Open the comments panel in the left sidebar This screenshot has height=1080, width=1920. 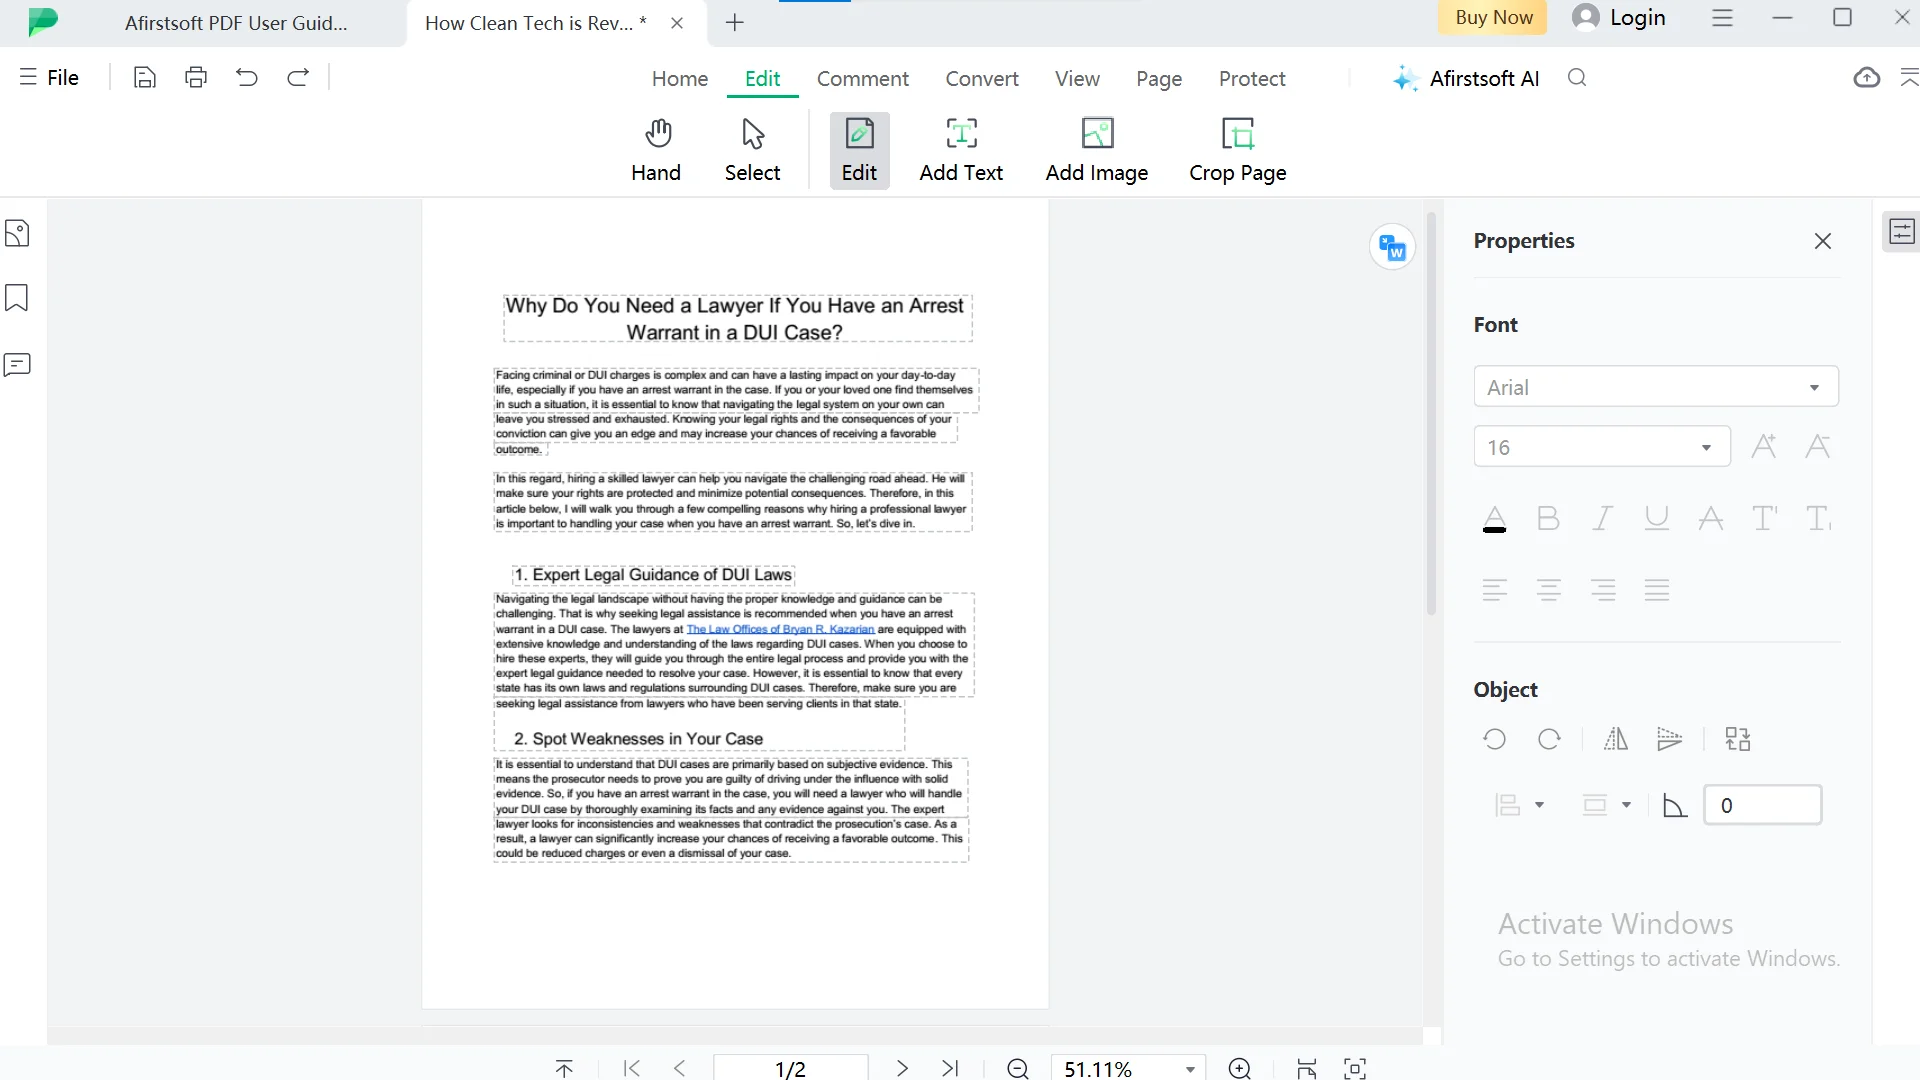(17, 365)
